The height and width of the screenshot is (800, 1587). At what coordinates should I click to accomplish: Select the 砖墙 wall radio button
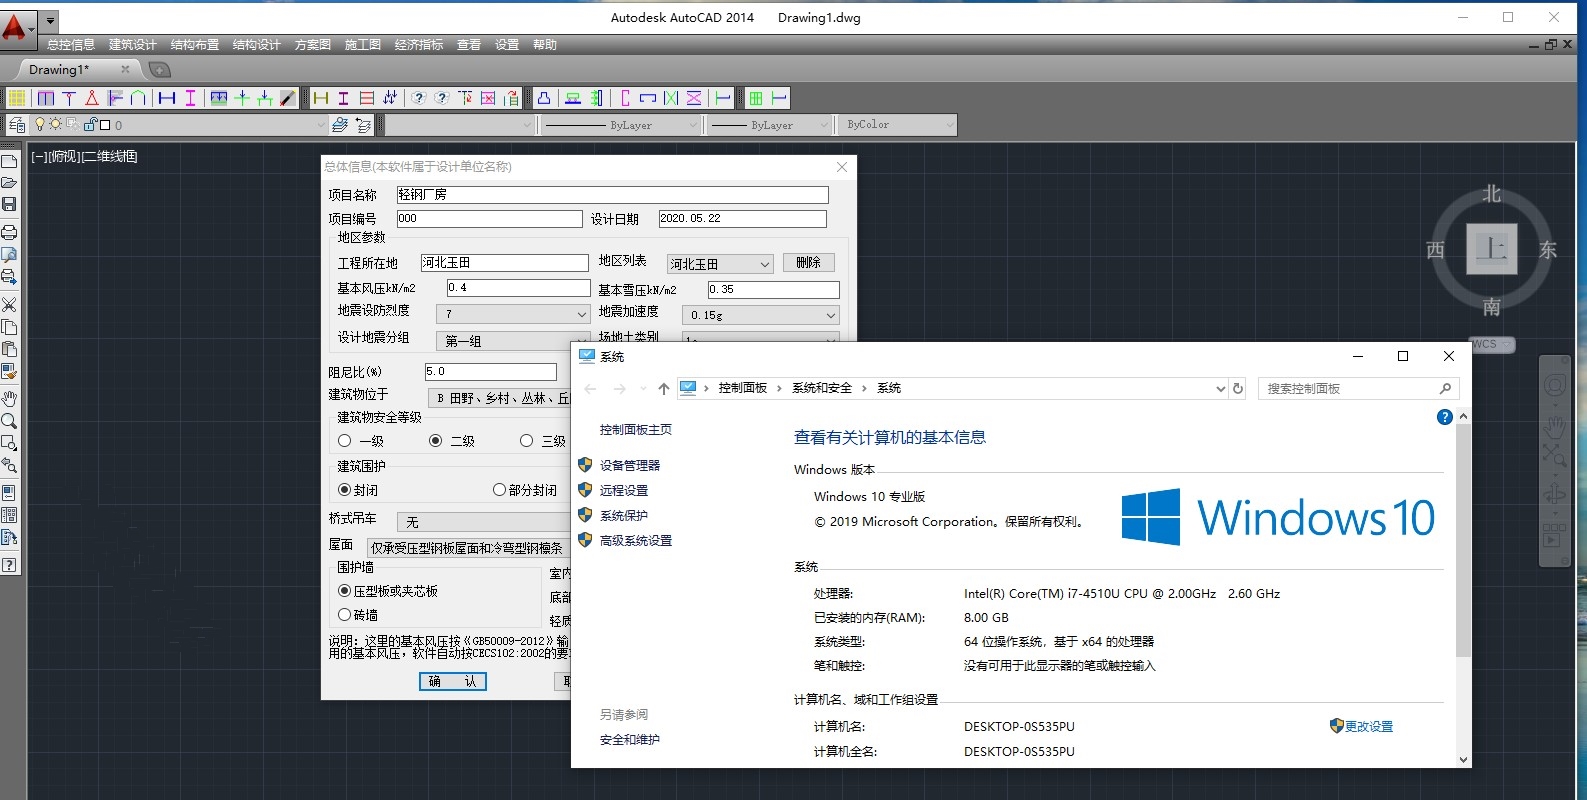[x=344, y=615]
